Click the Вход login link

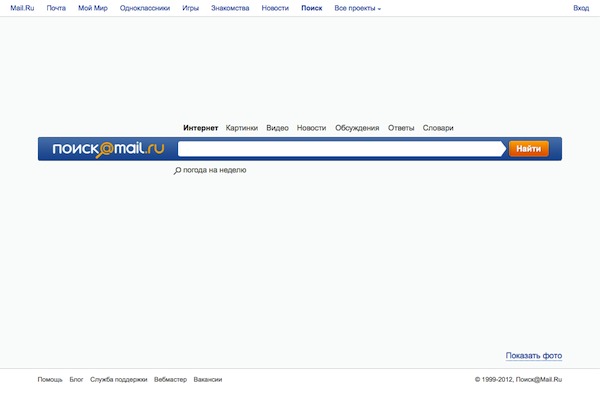(581, 8)
